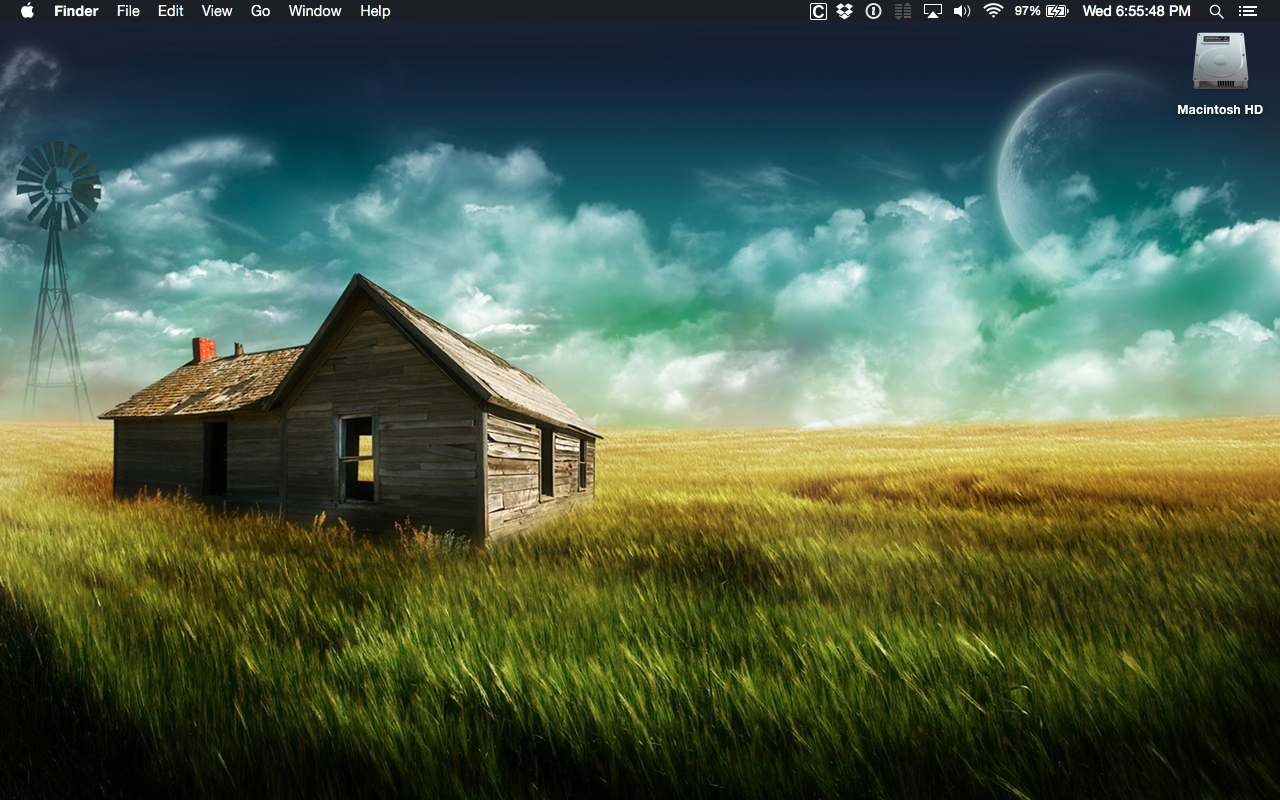This screenshot has width=1280, height=800.
Task: Open the Help menu
Action: [x=375, y=11]
